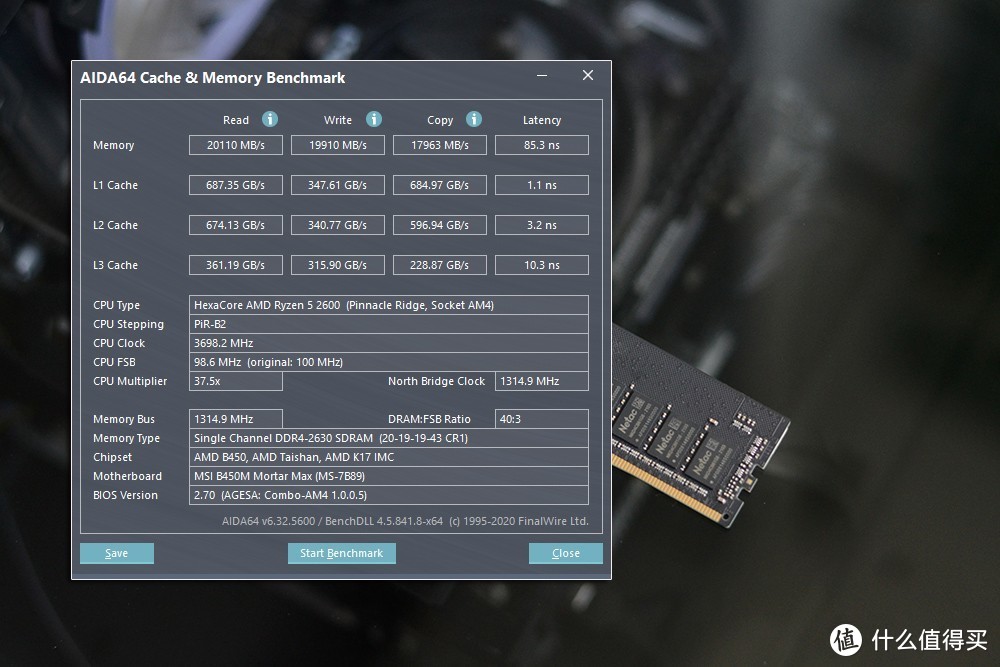1000x667 pixels.
Task: Click the Memory Bus label
Action: tap(124, 420)
